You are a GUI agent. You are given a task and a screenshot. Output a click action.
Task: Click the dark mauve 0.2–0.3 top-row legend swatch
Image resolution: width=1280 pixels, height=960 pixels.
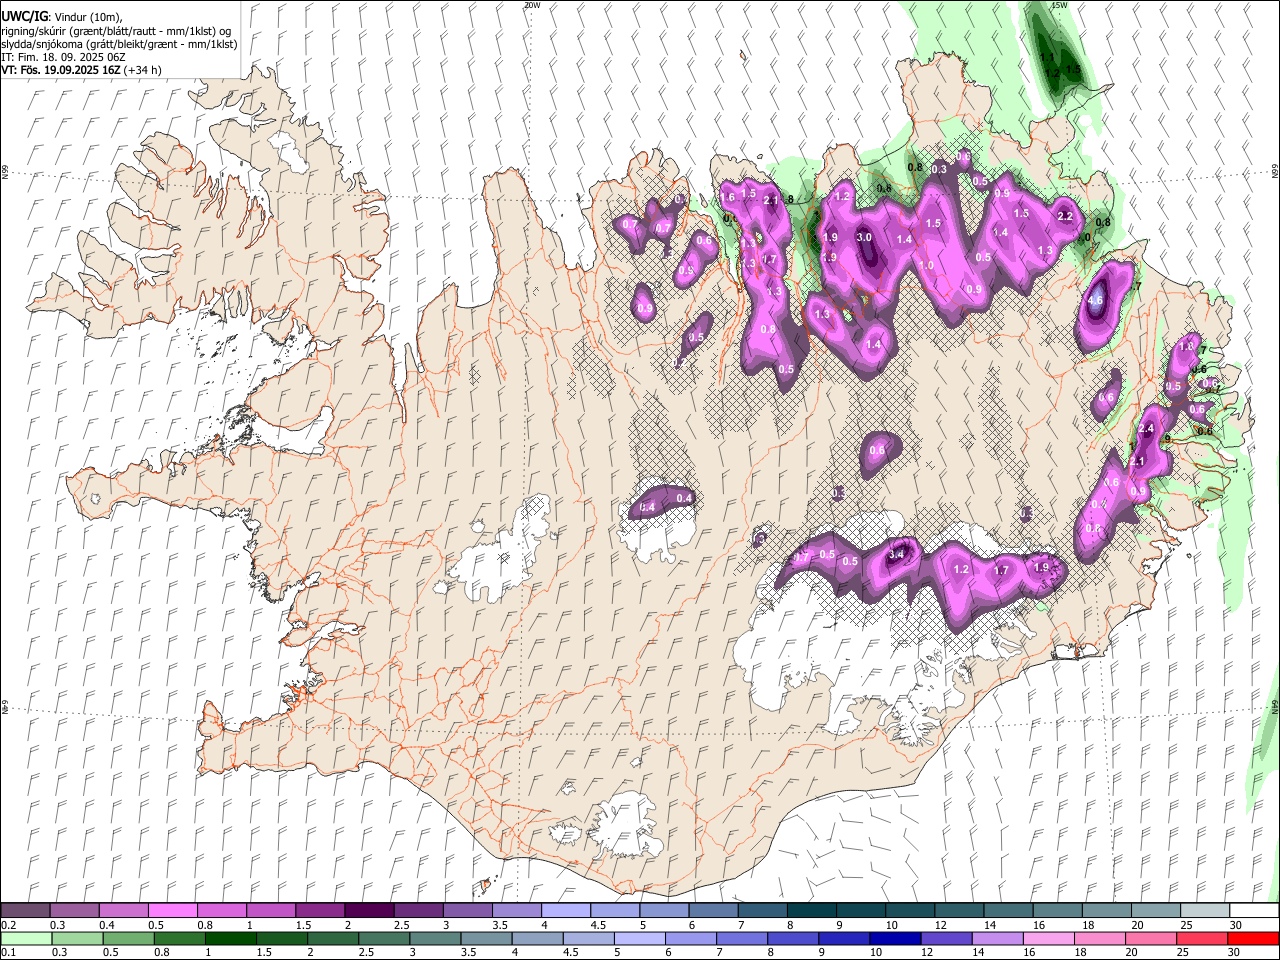(25, 911)
